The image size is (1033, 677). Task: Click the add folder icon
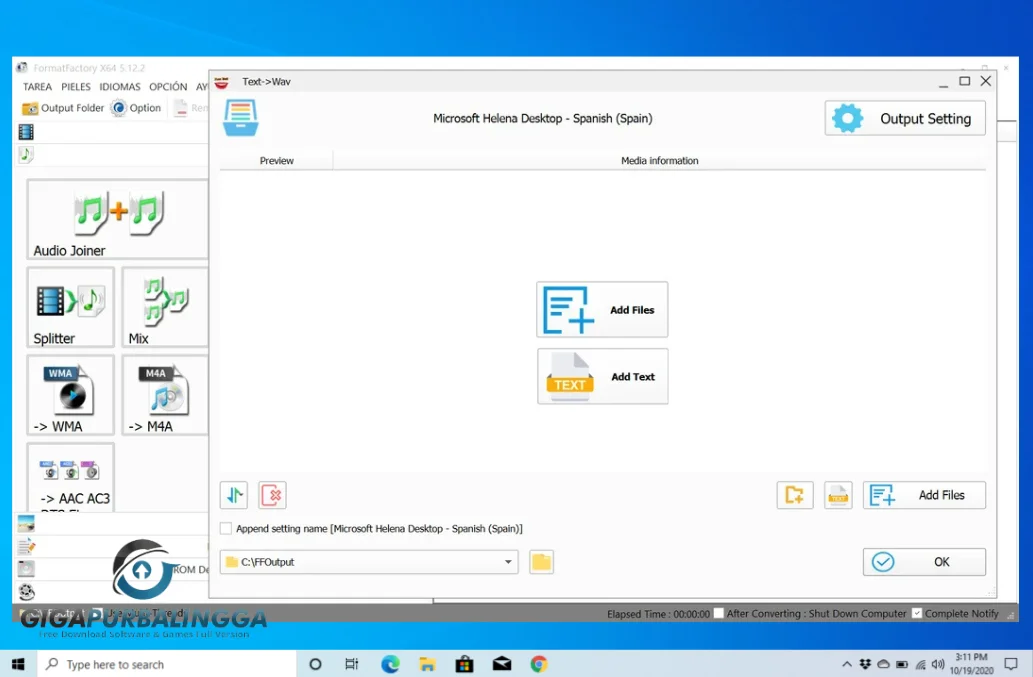click(x=795, y=495)
